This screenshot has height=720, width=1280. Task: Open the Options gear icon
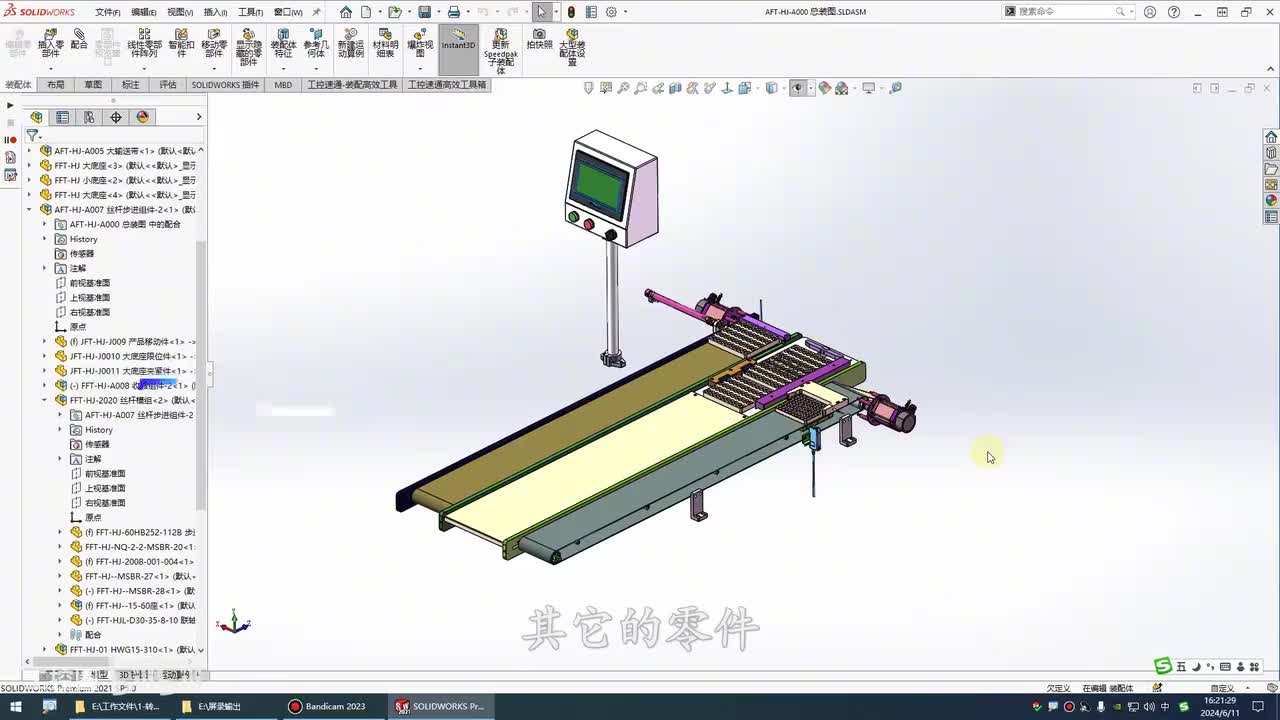[x=611, y=12]
